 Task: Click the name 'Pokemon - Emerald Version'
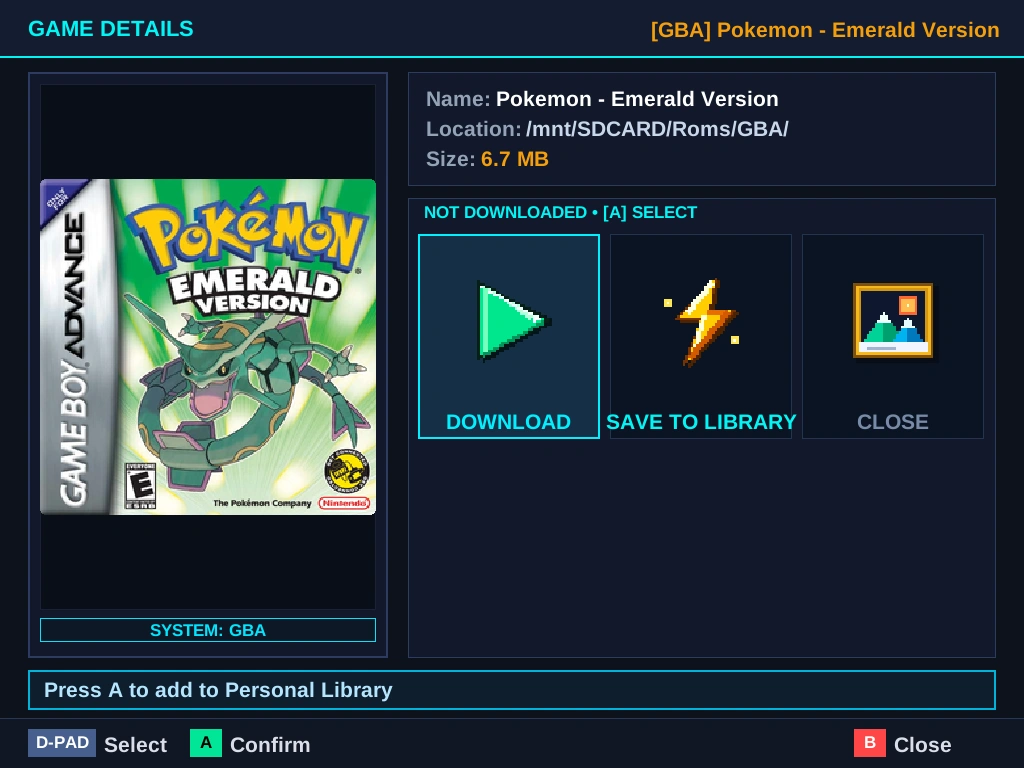pos(637,99)
